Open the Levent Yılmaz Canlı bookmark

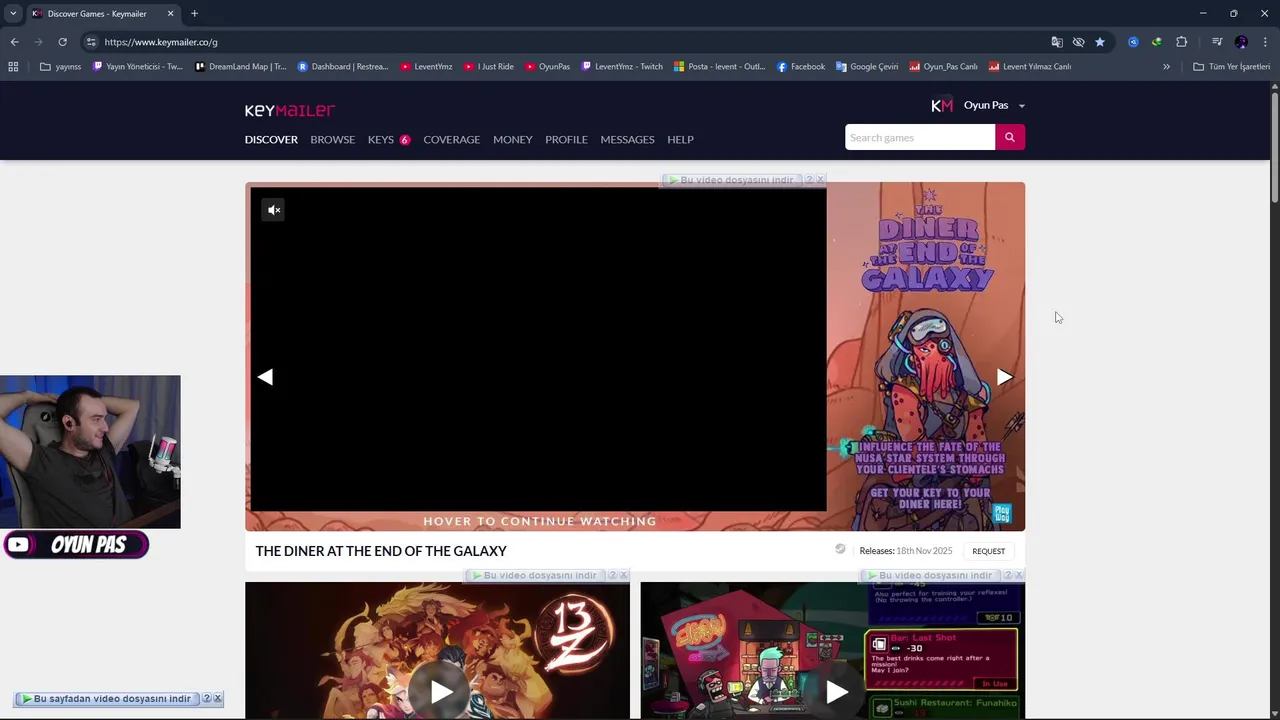click(1030, 67)
